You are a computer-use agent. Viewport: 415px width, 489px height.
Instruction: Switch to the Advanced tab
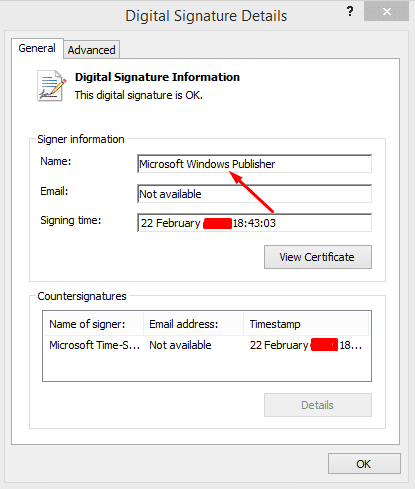(x=91, y=50)
